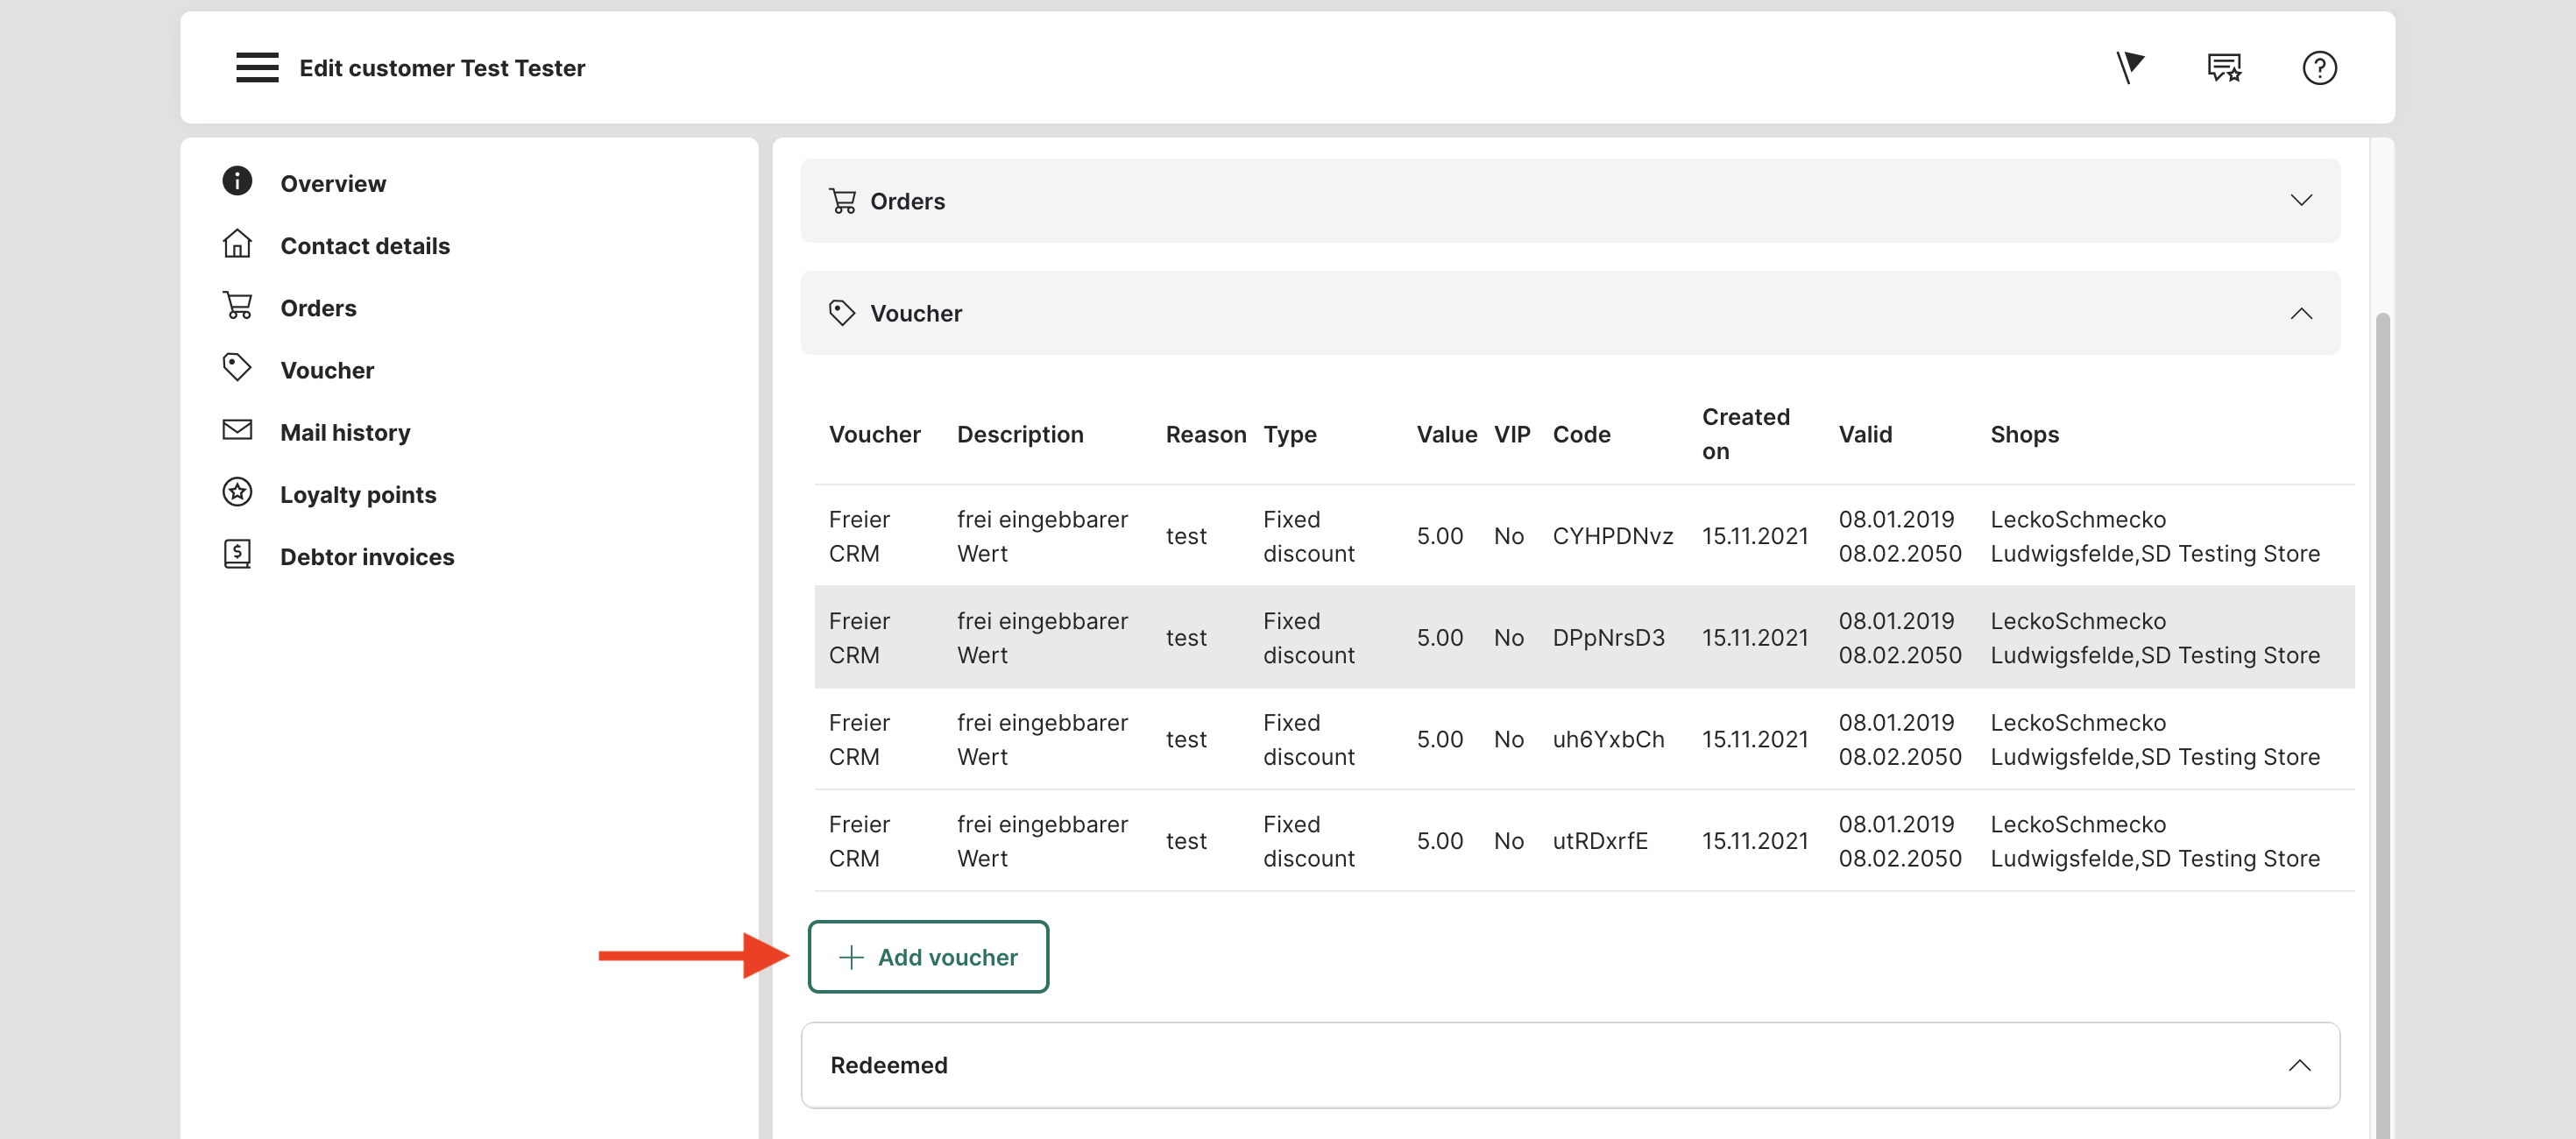Click the flag logo icon in header
The width and height of the screenshot is (2576, 1139).
pos(2130,68)
